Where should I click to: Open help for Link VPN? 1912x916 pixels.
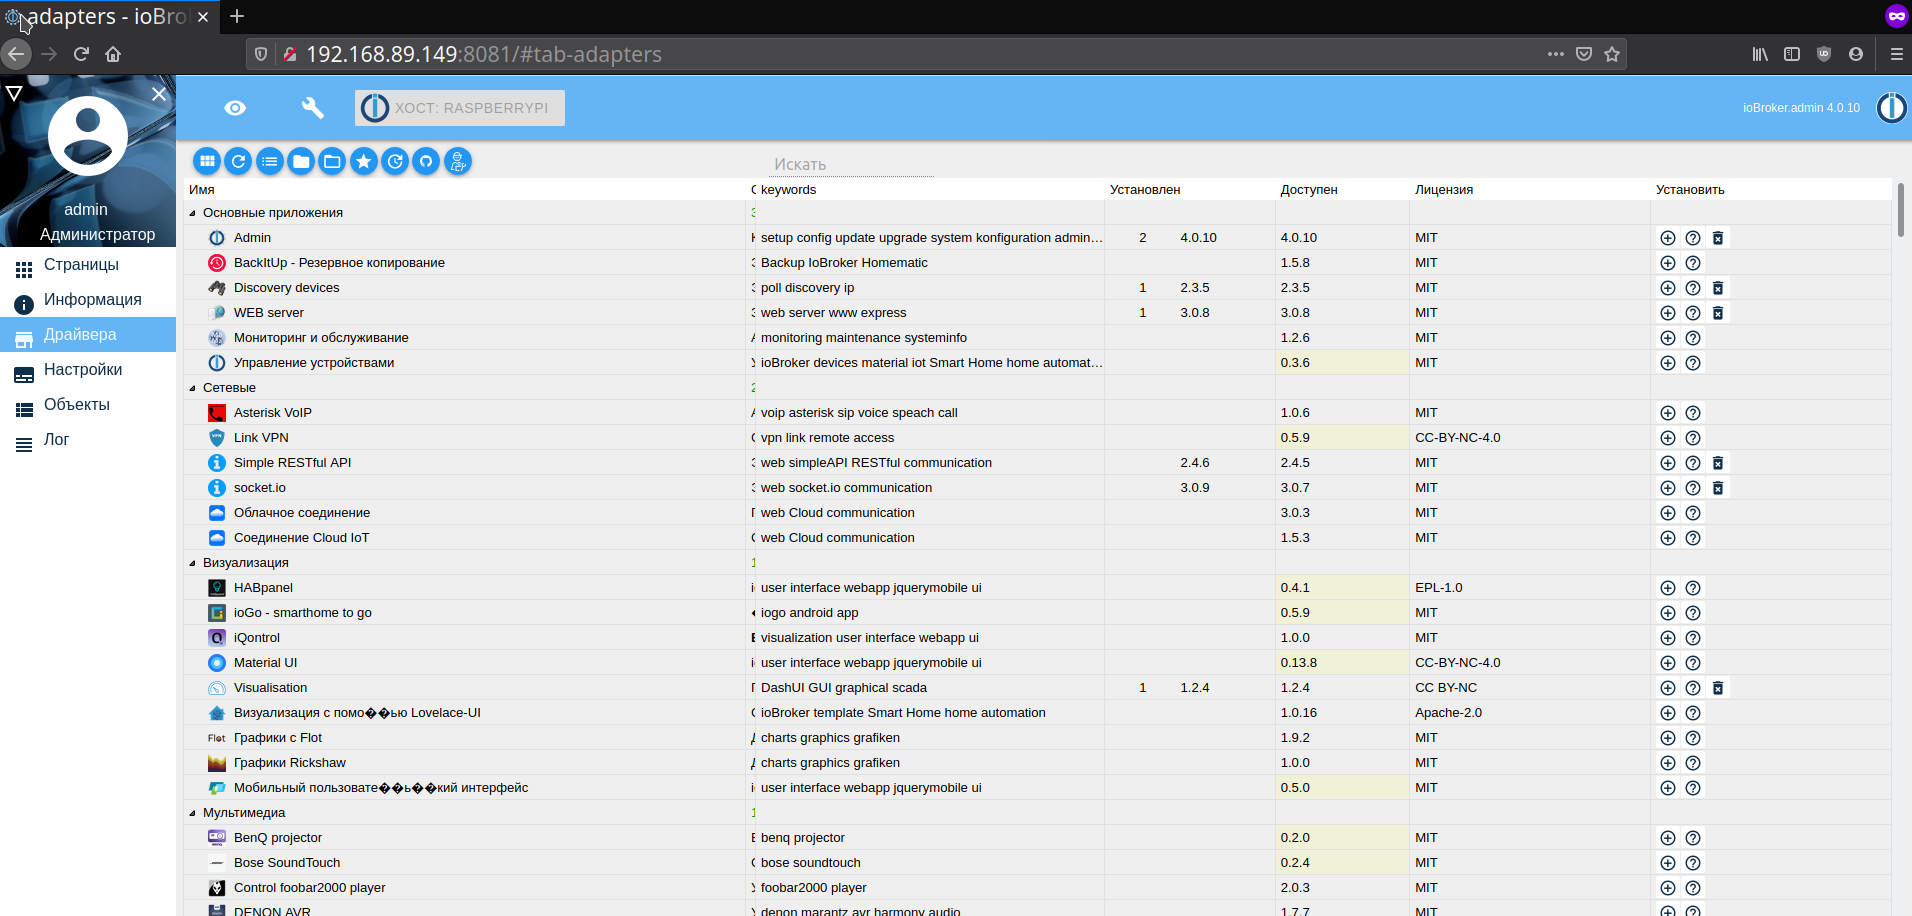(1692, 438)
